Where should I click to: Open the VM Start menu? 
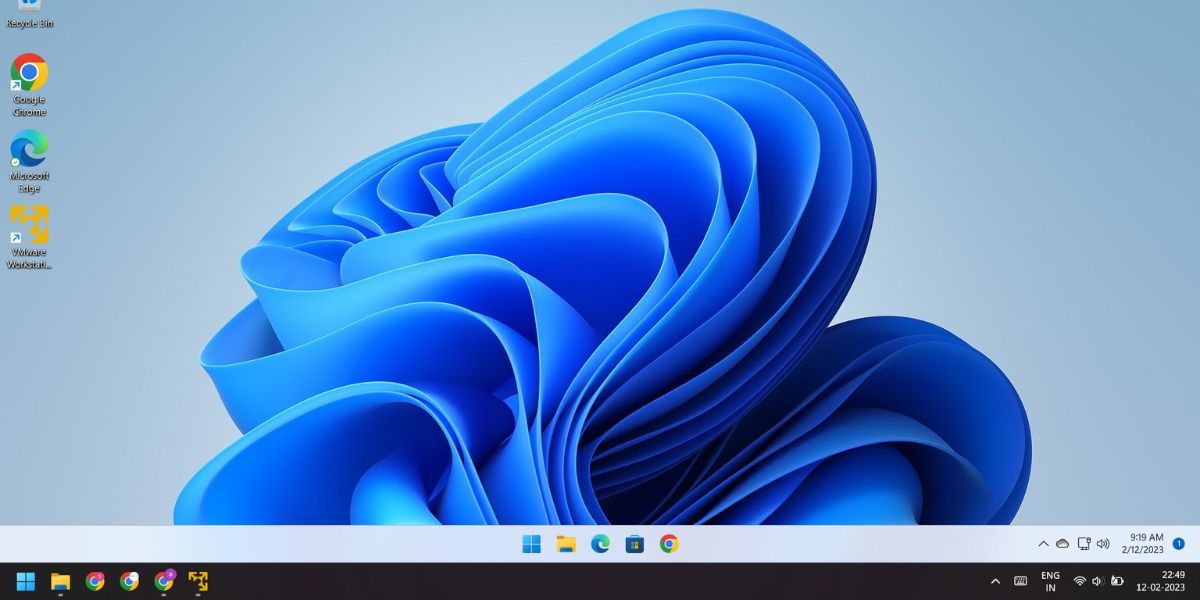click(531, 544)
